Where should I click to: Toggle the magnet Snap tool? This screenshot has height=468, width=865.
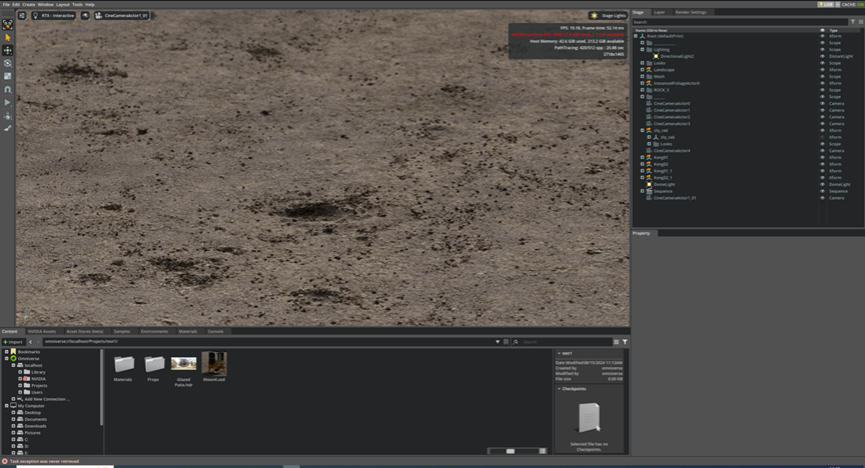[x=8, y=89]
